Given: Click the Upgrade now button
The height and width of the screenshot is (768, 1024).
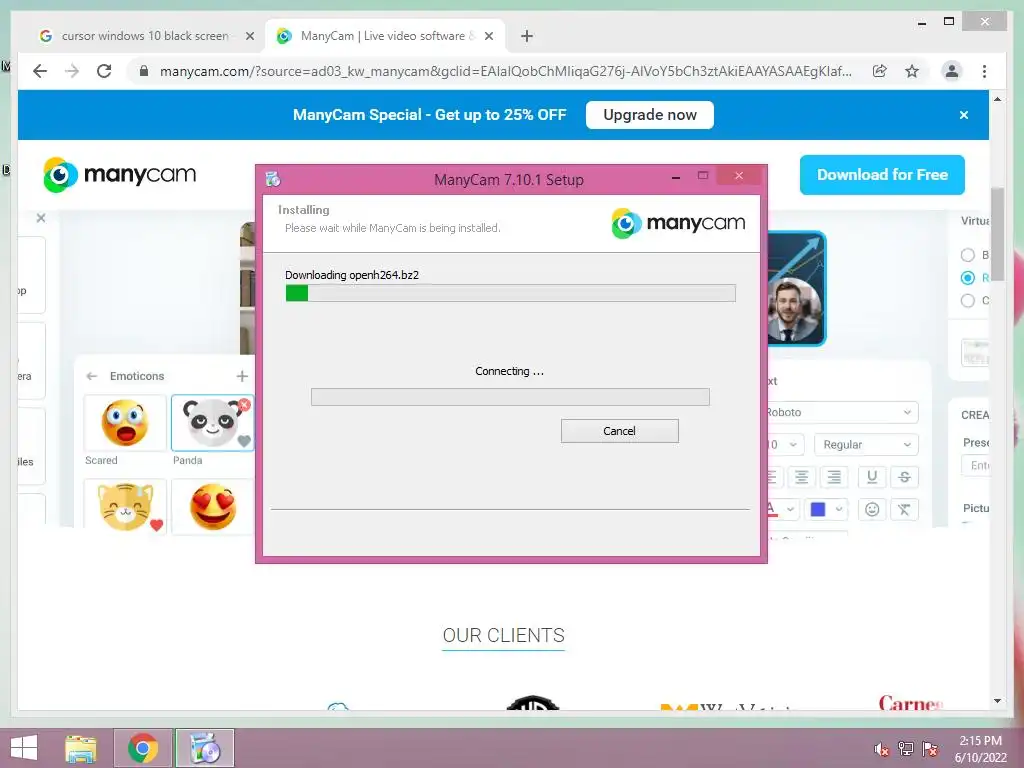Looking at the screenshot, I should 650,115.
